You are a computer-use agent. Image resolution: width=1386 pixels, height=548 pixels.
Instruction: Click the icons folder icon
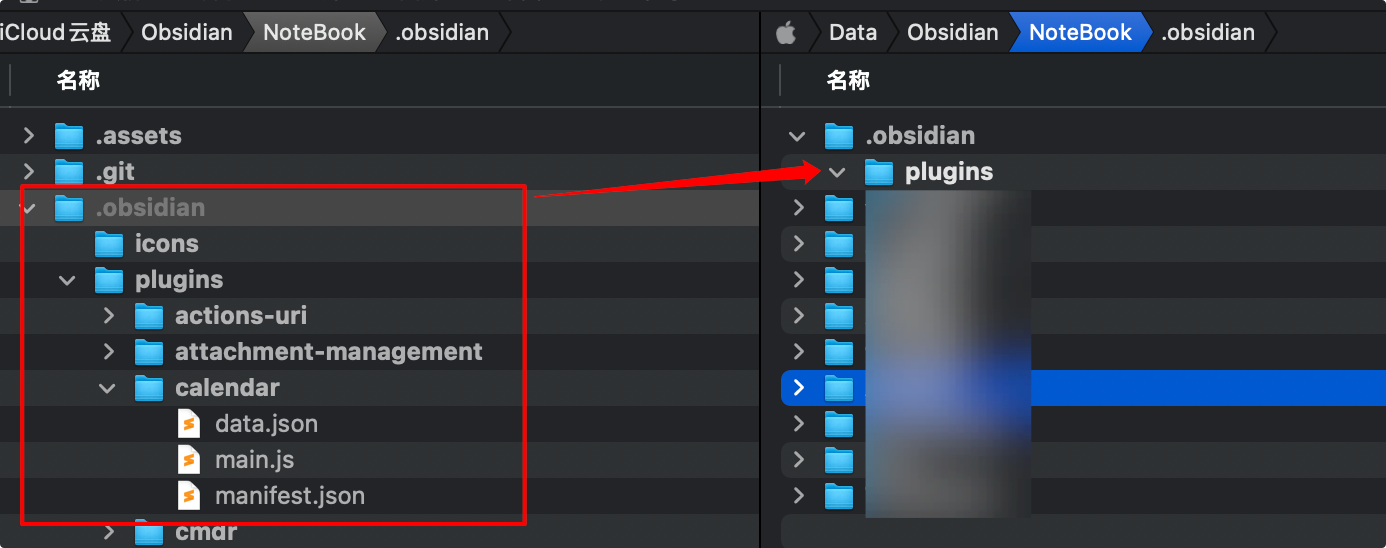109,244
